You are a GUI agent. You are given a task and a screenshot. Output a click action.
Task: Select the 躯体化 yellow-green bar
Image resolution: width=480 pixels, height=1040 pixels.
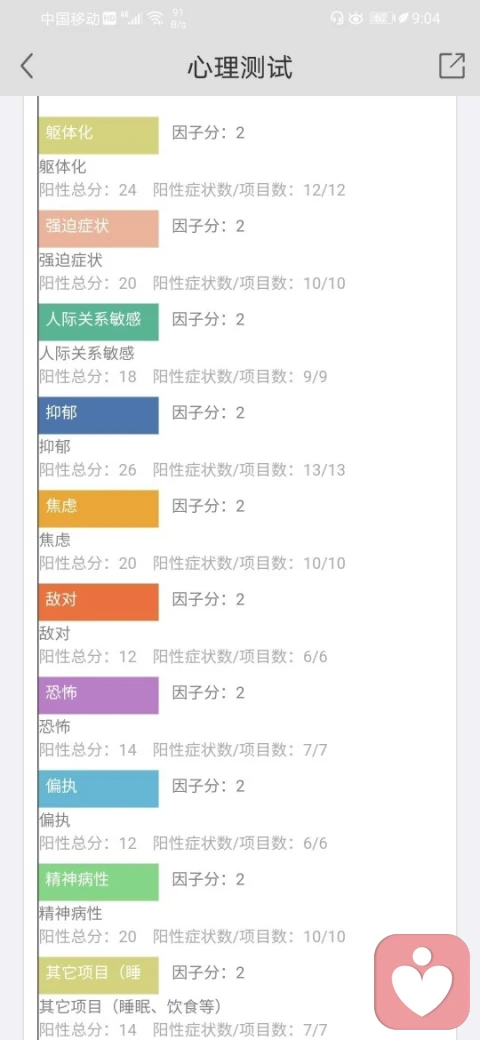coord(98,135)
